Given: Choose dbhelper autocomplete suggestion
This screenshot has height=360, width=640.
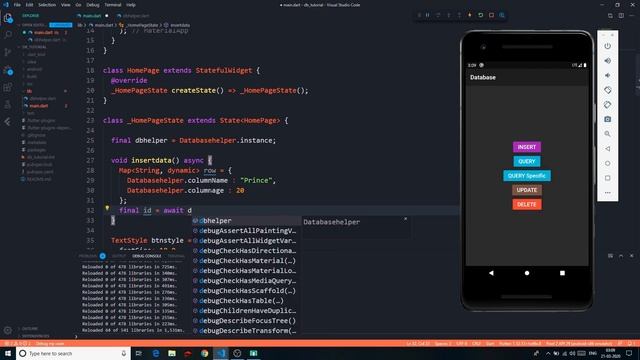Looking at the screenshot, I should pyautogui.click(x=247, y=221).
